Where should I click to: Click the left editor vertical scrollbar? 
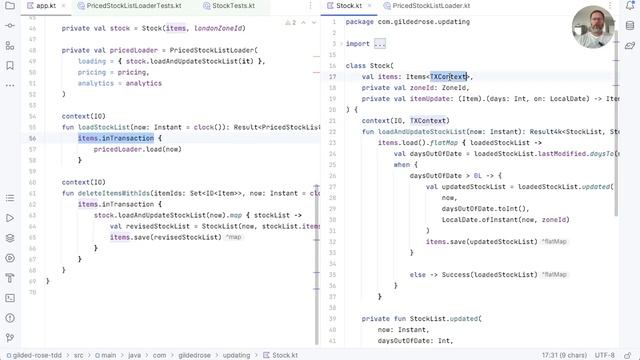click(317, 264)
